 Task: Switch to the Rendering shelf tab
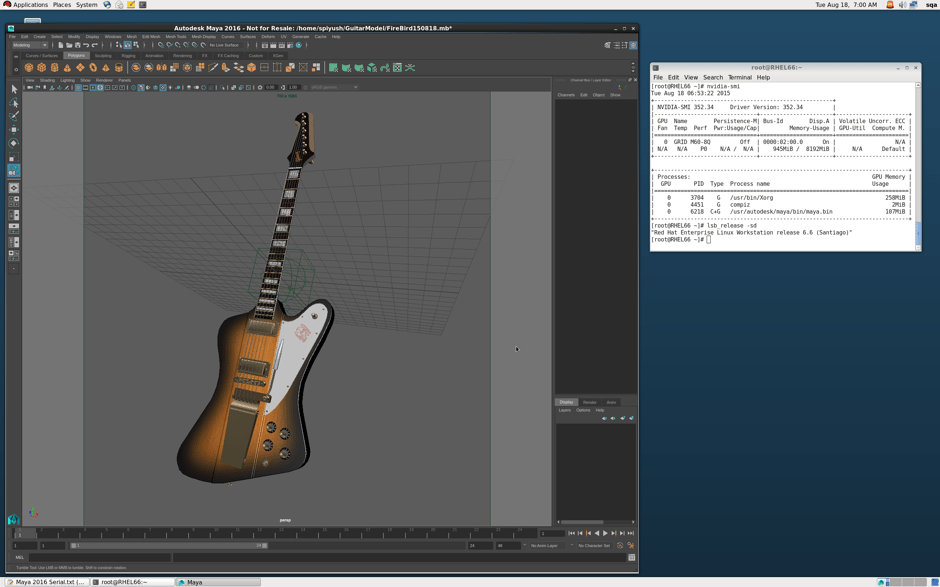pyautogui.click(x=182, y=56)
